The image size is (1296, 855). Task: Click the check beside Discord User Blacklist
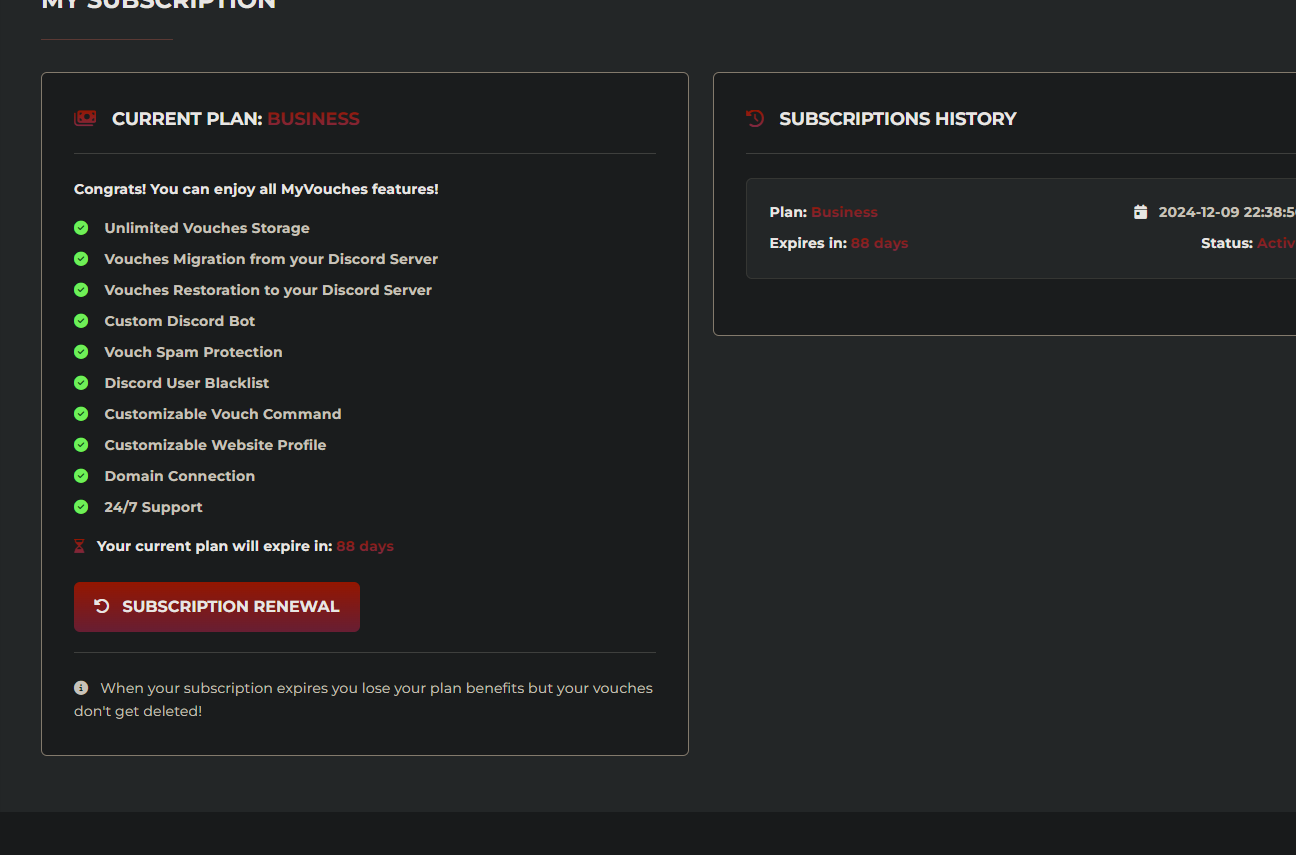(81, 383)
